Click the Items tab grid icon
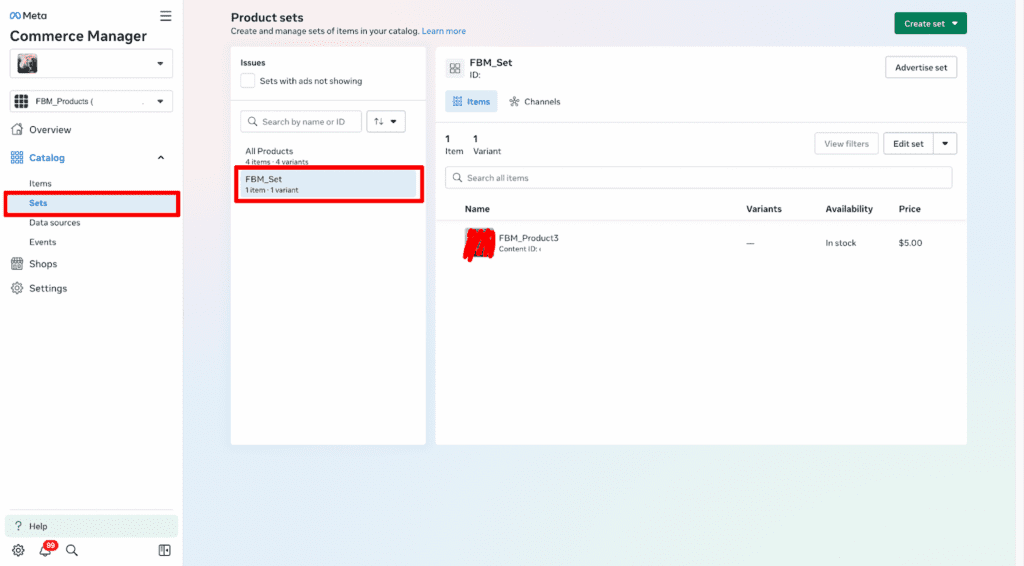 (457, 101)
